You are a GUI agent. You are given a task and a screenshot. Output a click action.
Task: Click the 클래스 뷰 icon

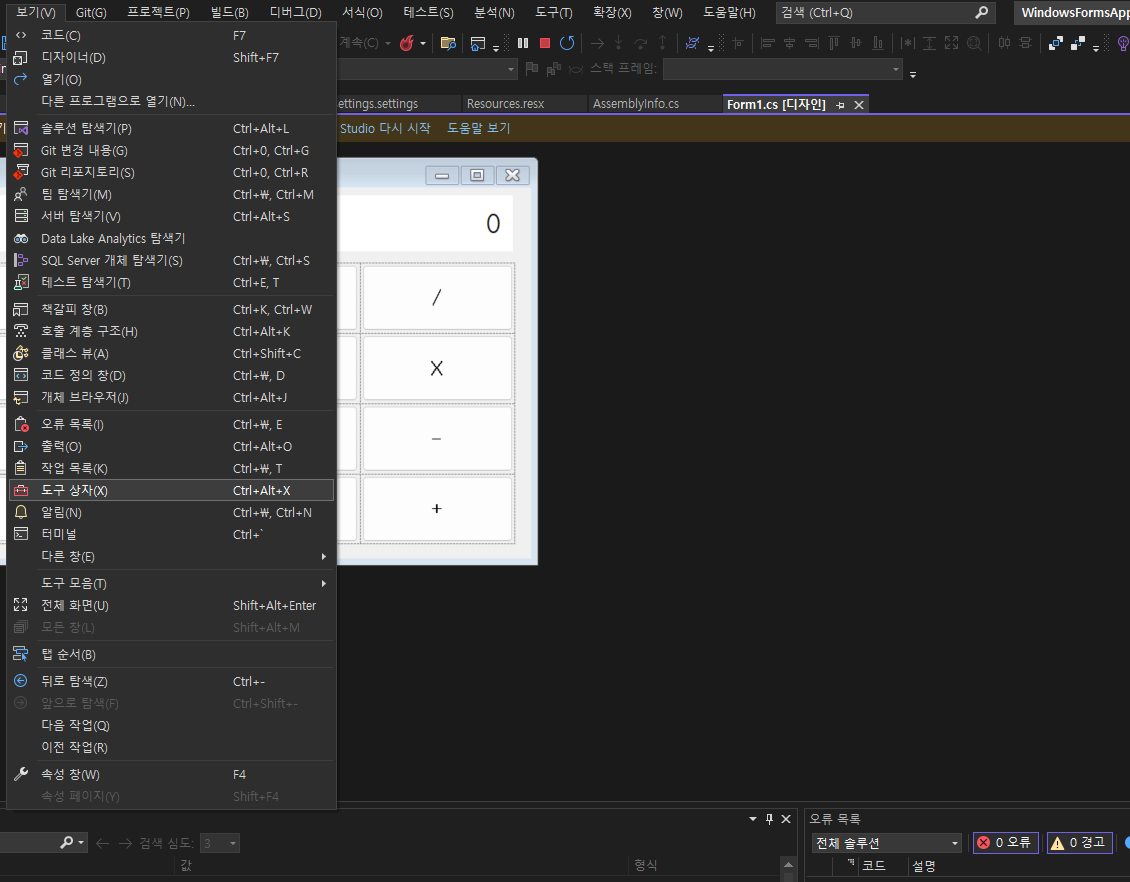pyautogui.click(x=21, y=353)
